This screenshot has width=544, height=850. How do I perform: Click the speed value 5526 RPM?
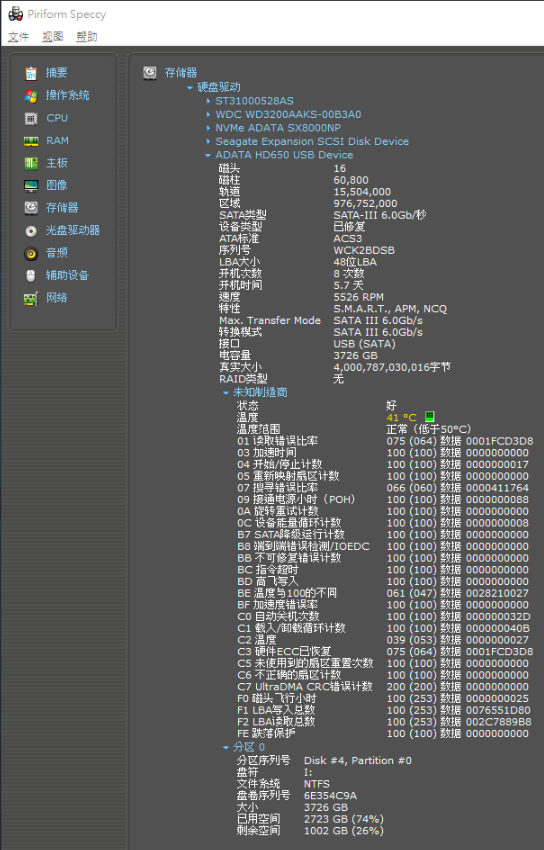359,297
